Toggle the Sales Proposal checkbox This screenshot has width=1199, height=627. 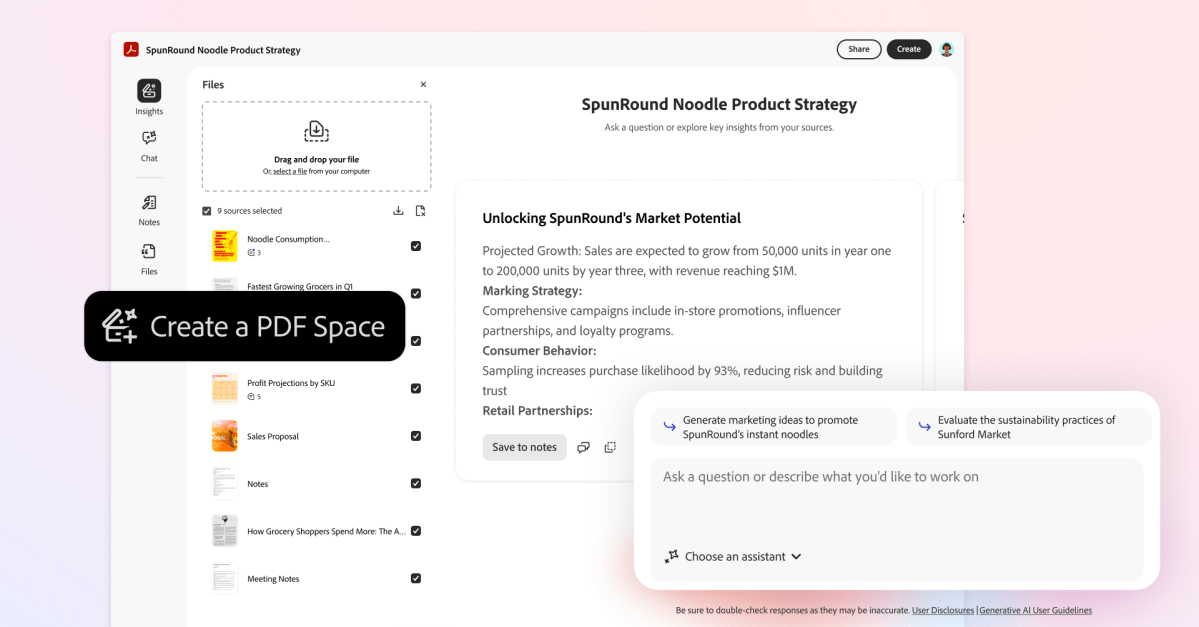416,436
